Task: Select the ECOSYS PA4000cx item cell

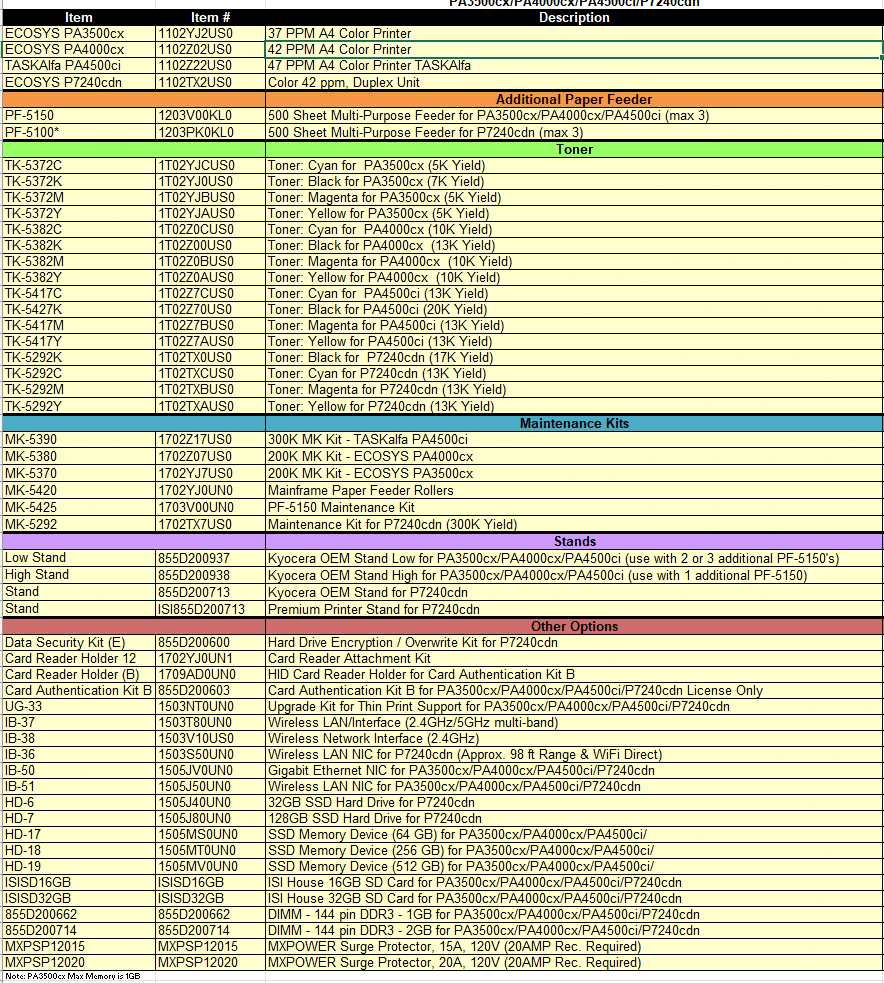Action: coord(78,49)
